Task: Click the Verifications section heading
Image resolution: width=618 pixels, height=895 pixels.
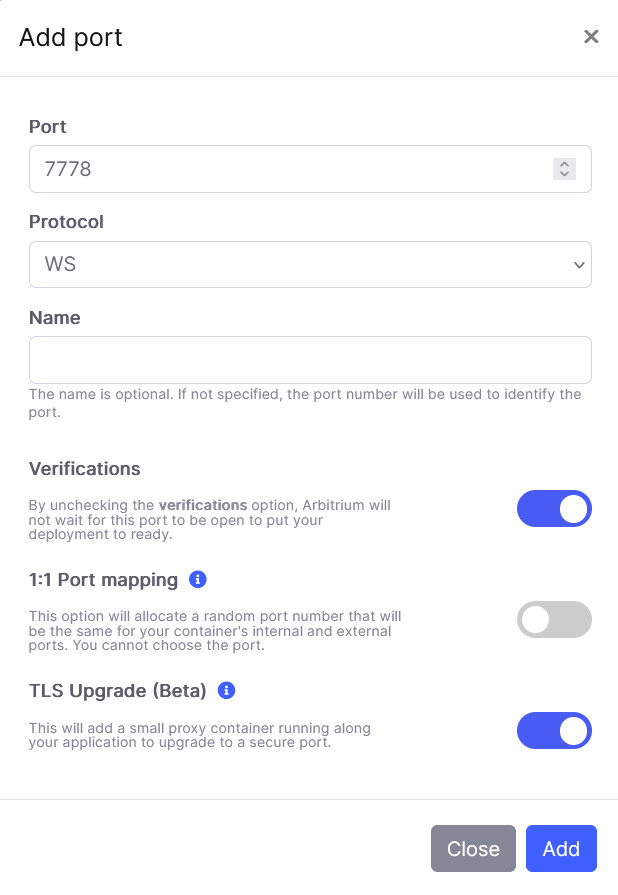Action: [x=85, y=469]
